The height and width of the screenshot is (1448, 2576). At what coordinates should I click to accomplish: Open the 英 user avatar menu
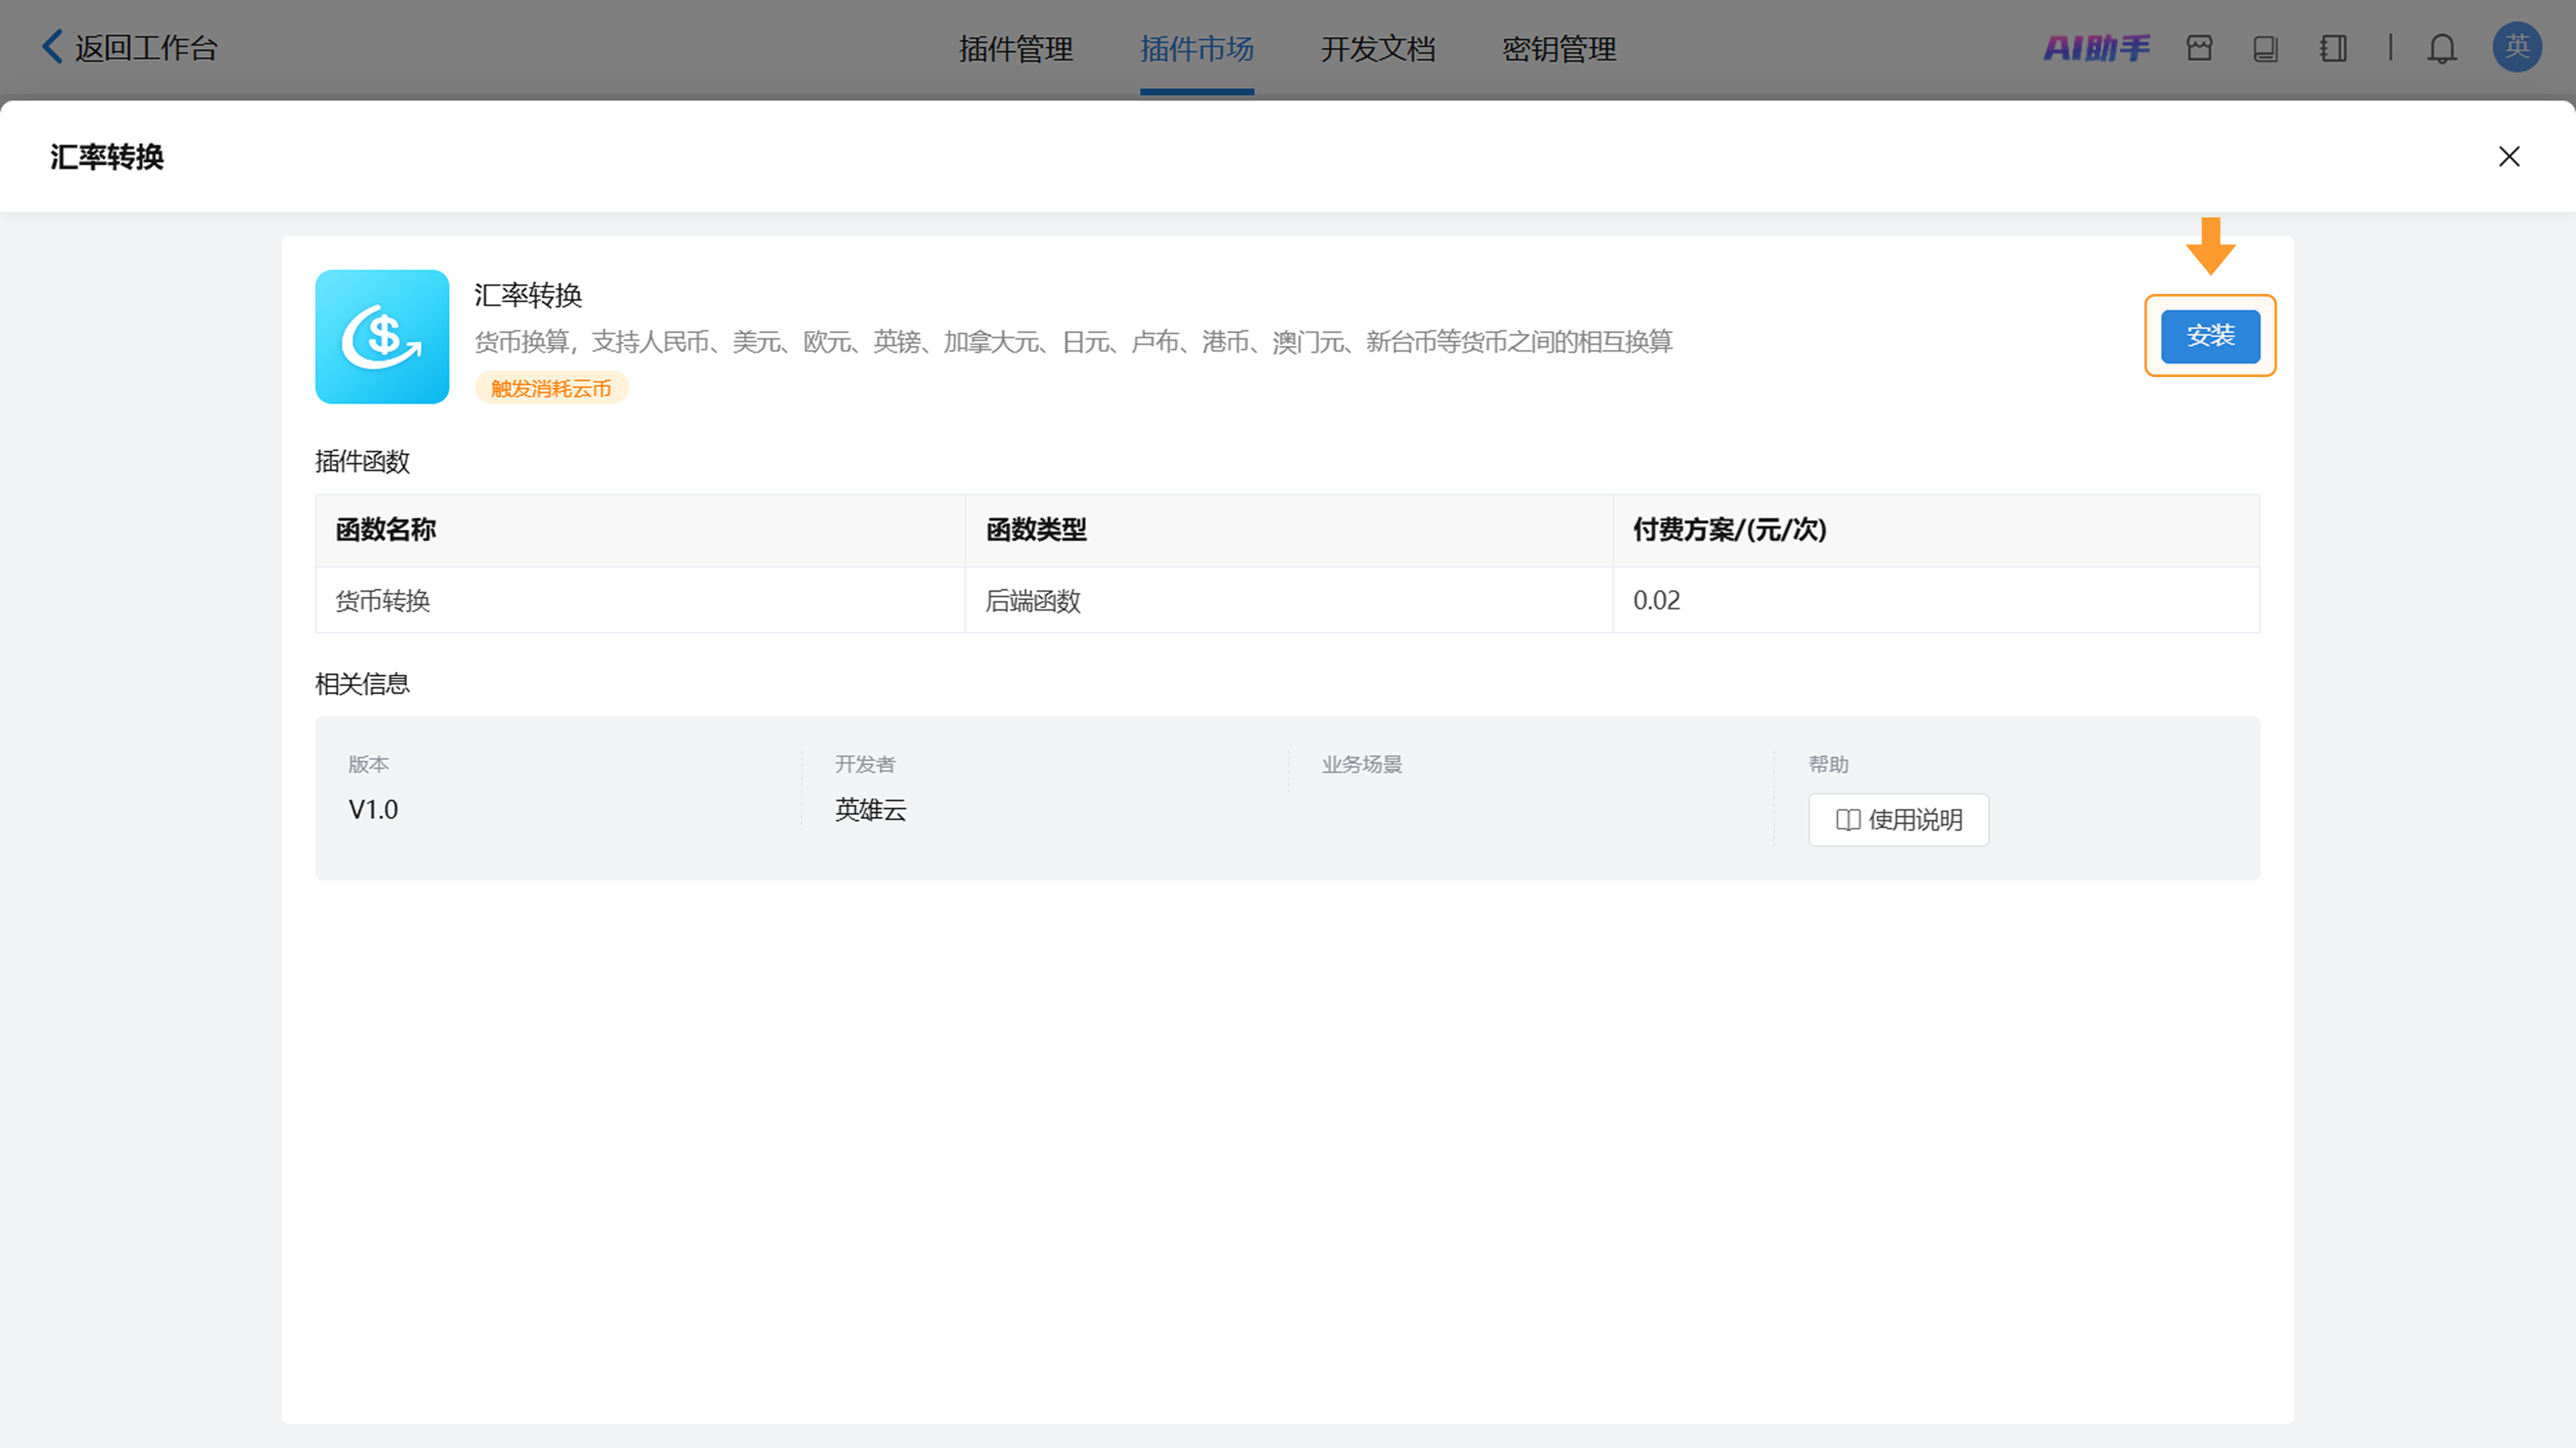tap(2517, 47)
